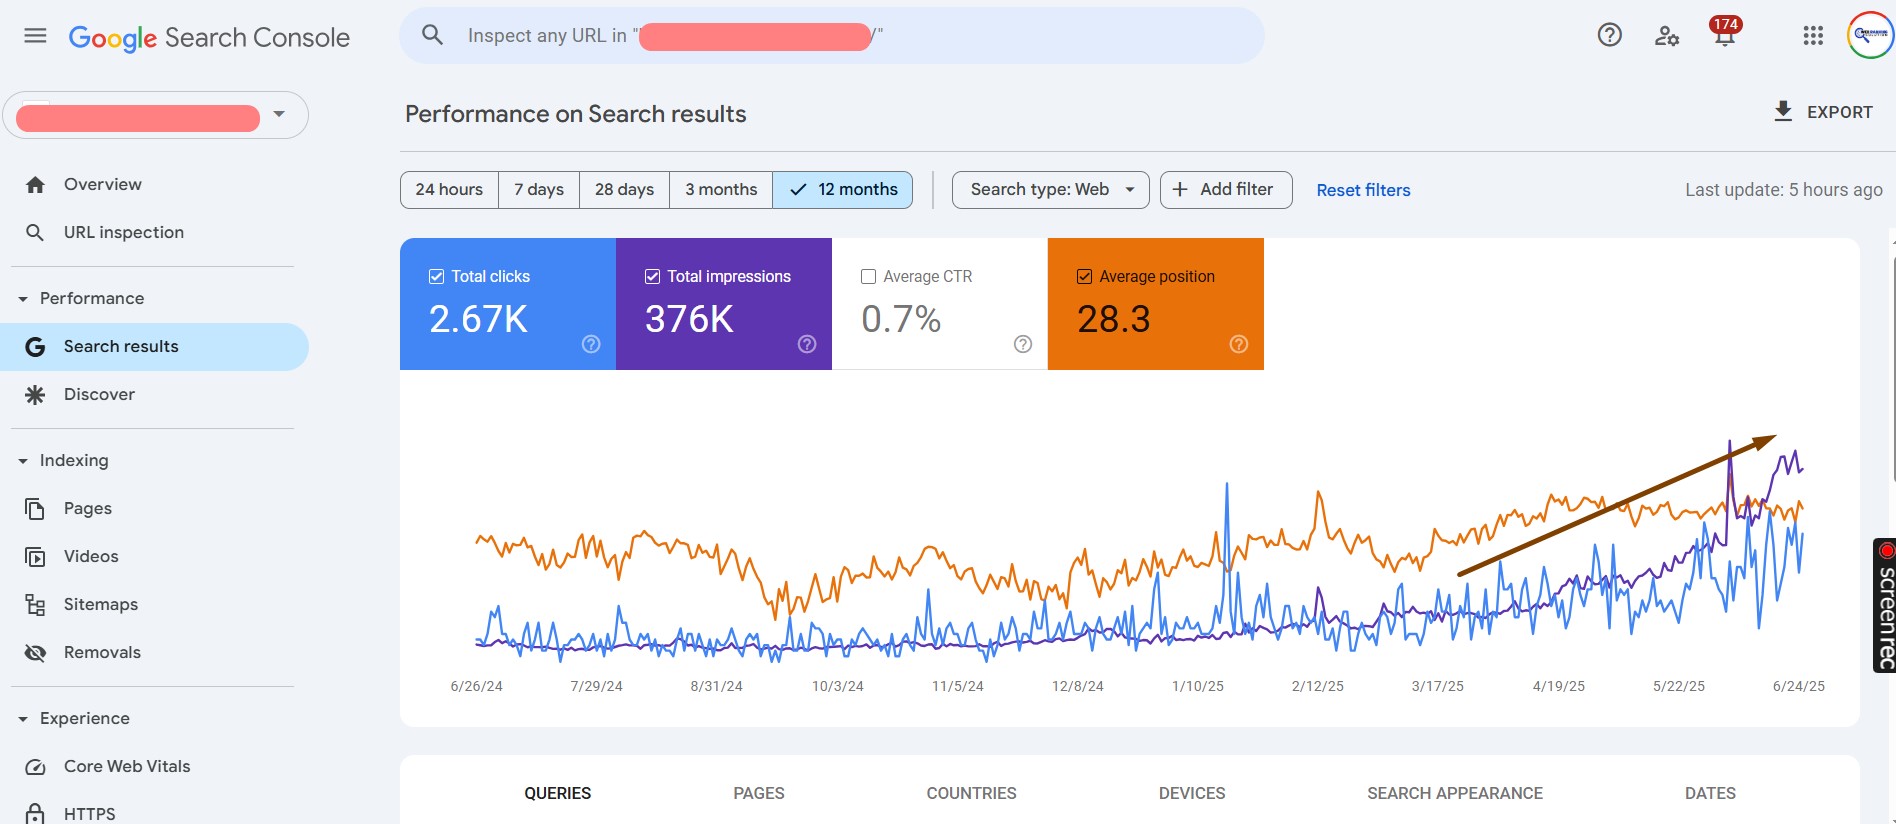The height and width of the screenshot is (824, 1896).
Task: Switch to the COUNTRIES tab
Action: (971, 793)
